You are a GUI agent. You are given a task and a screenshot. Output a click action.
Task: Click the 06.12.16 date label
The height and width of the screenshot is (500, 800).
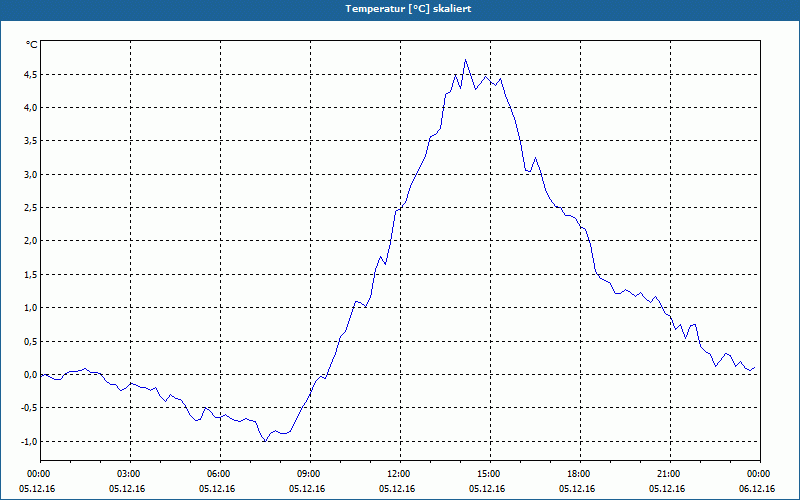click(x=757, y=489)
